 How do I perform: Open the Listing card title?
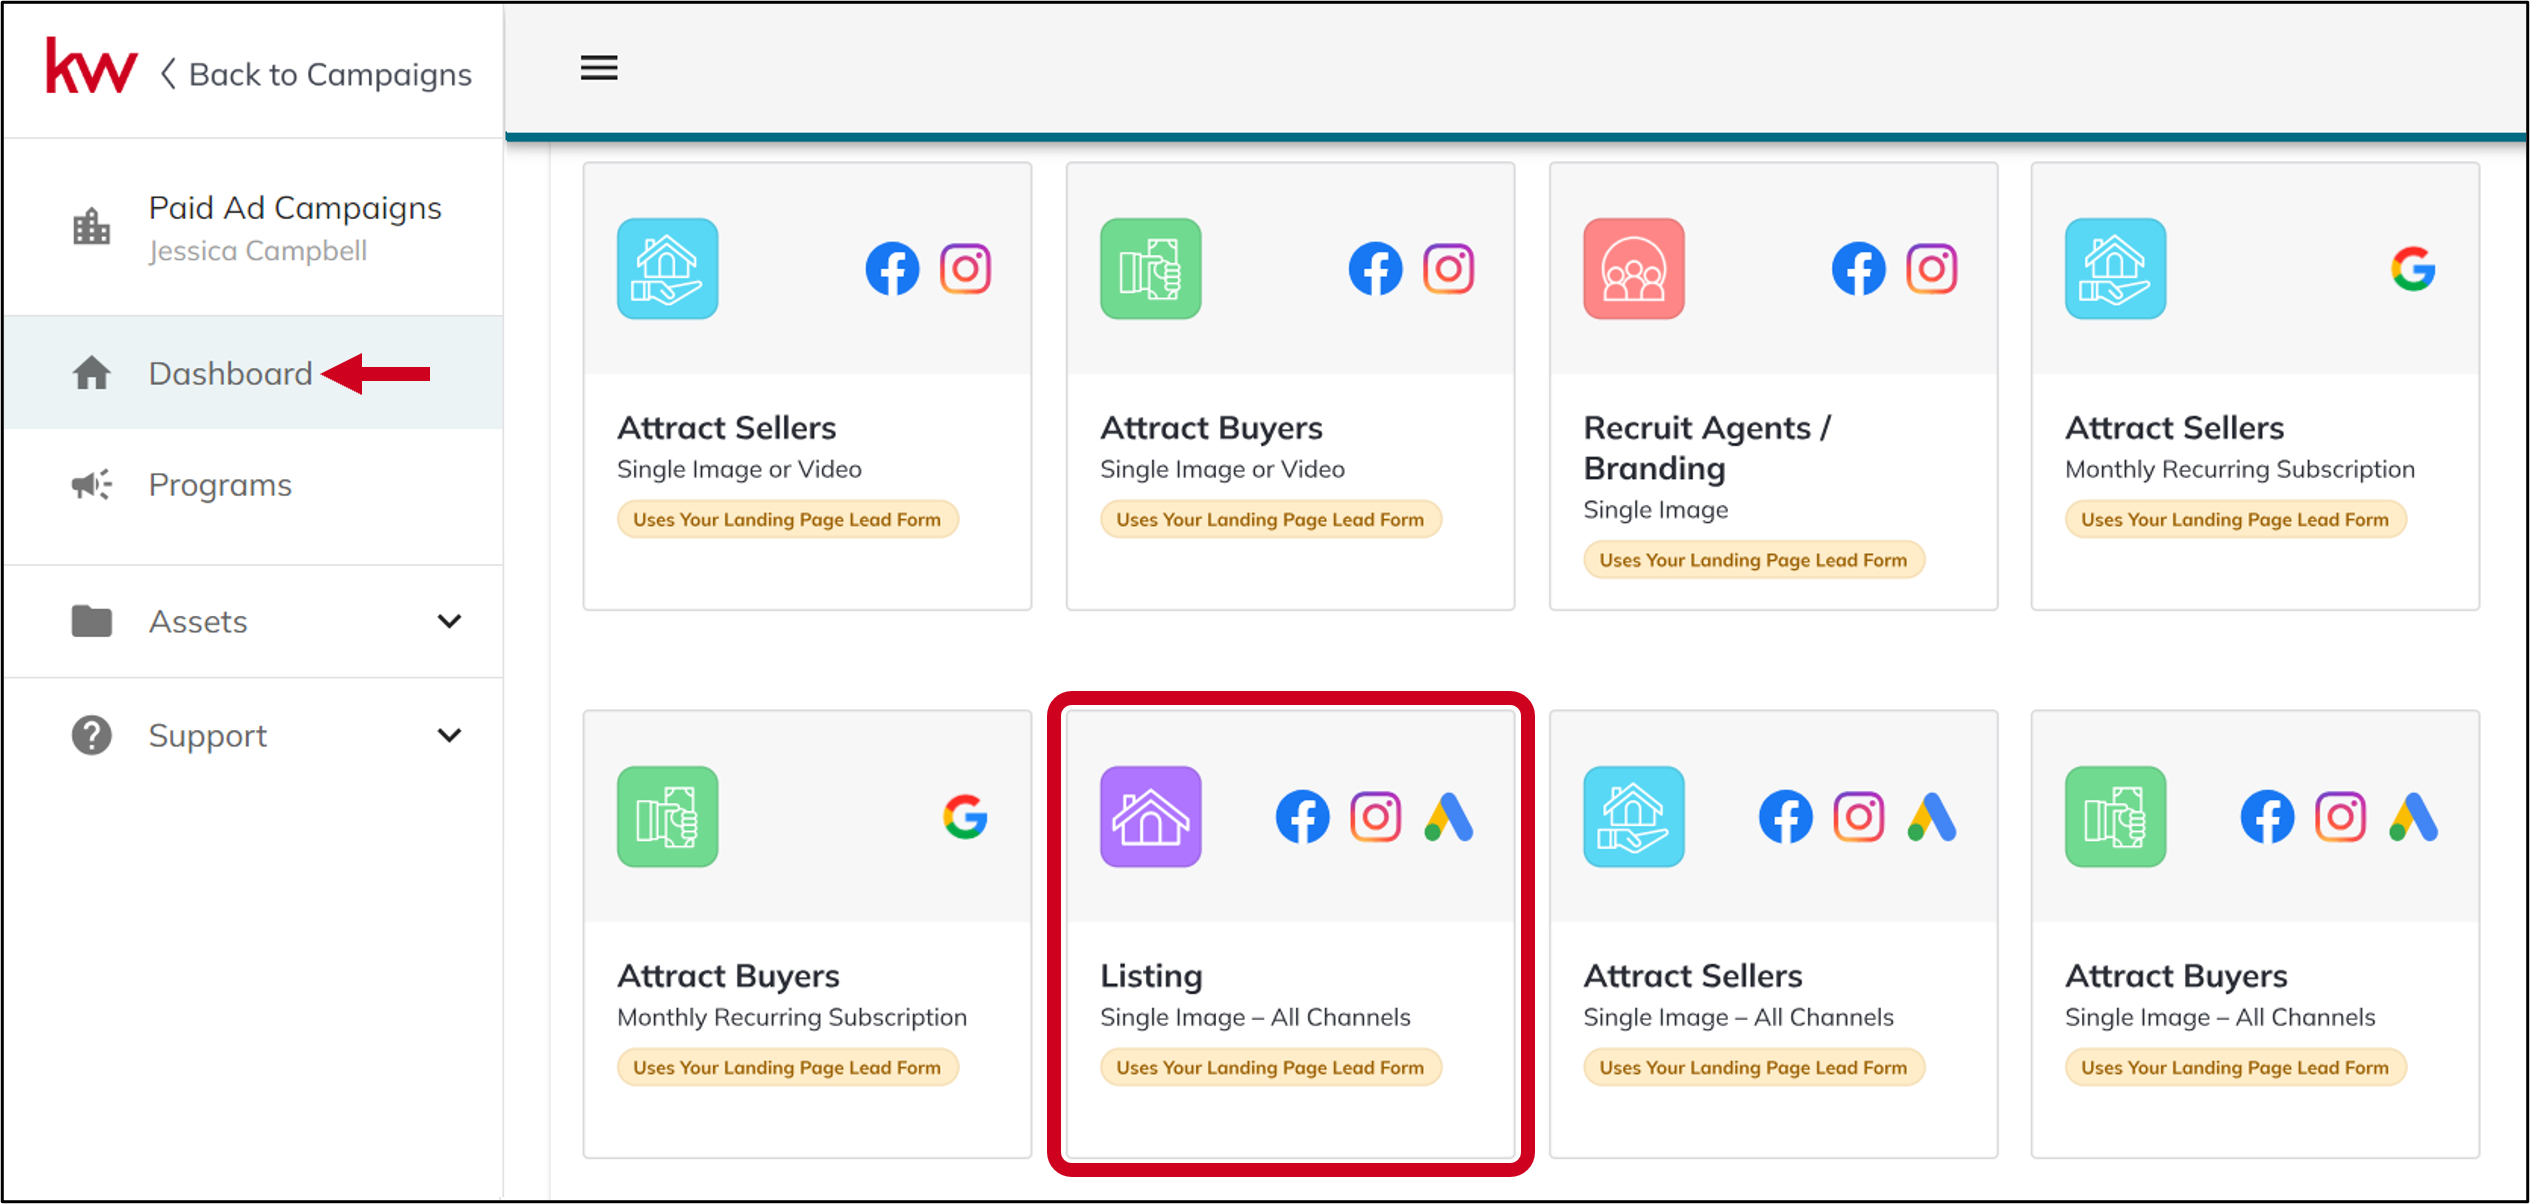click(1151, 976)
